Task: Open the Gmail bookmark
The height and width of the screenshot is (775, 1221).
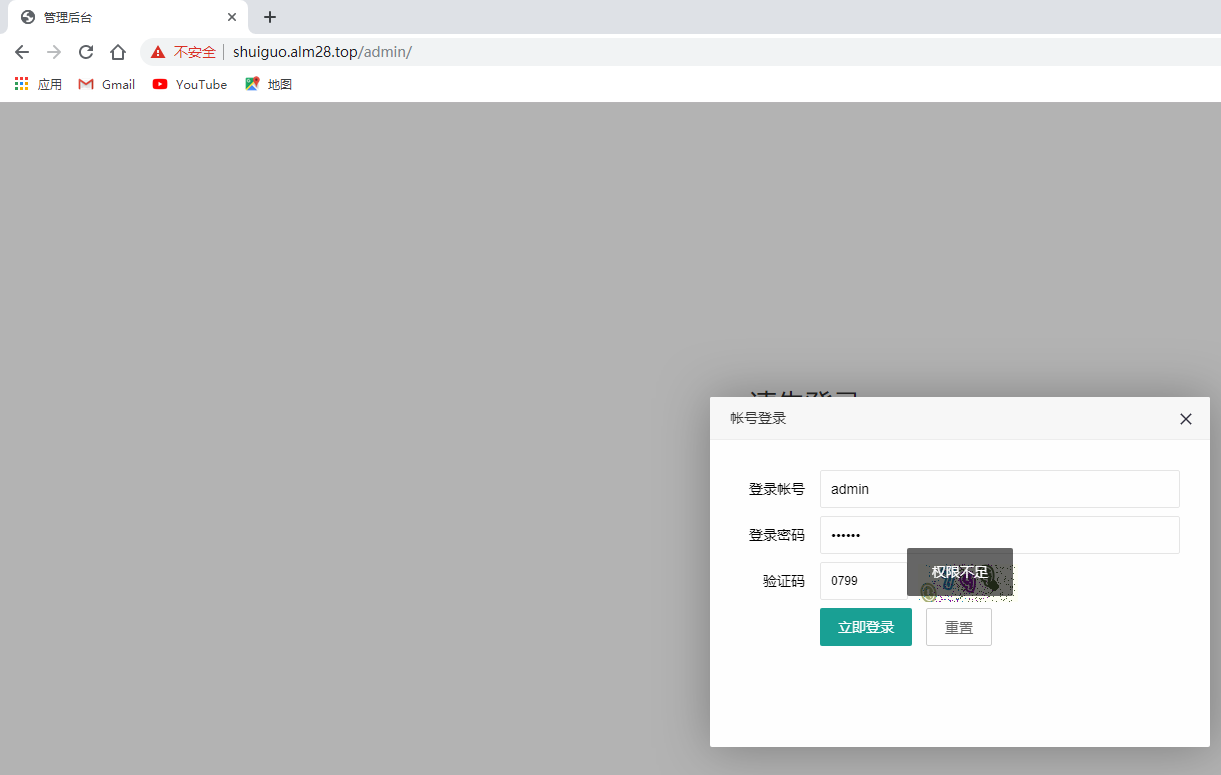Action: [107, 85]
